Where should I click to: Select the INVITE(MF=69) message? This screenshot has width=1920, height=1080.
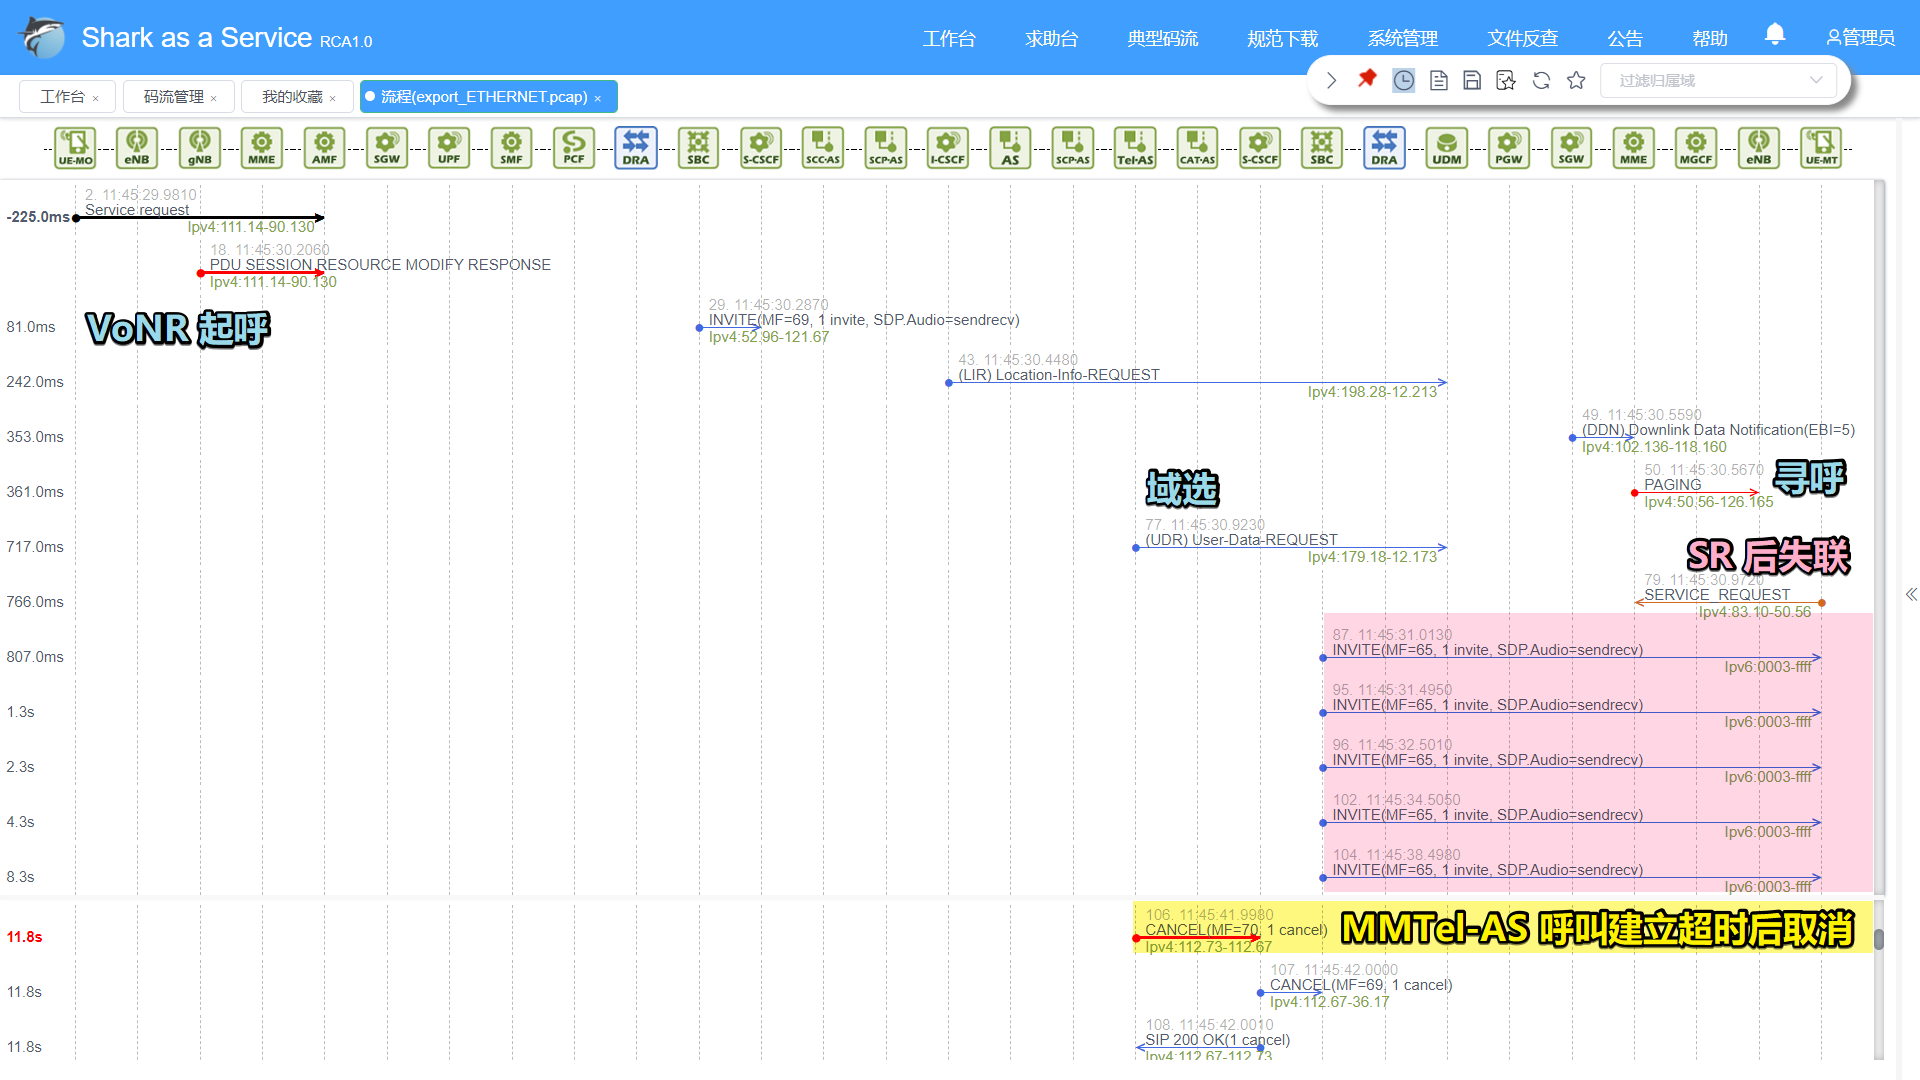tap(864, 320)
